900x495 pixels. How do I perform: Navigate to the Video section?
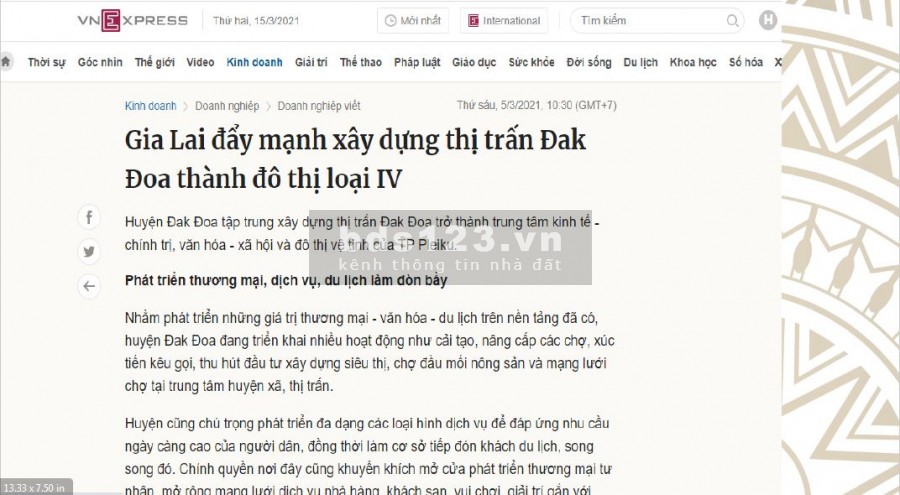(x=200, y=62)
